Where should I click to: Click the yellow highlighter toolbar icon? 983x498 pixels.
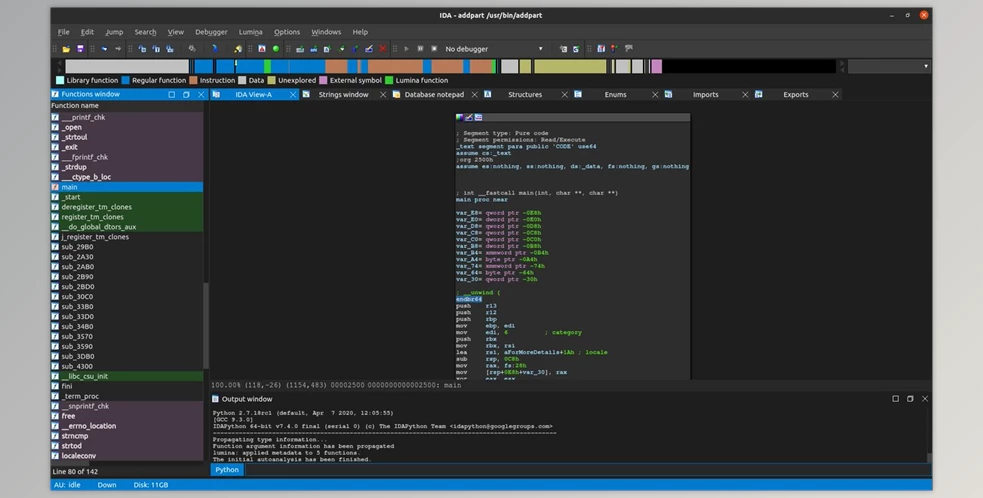238,49
